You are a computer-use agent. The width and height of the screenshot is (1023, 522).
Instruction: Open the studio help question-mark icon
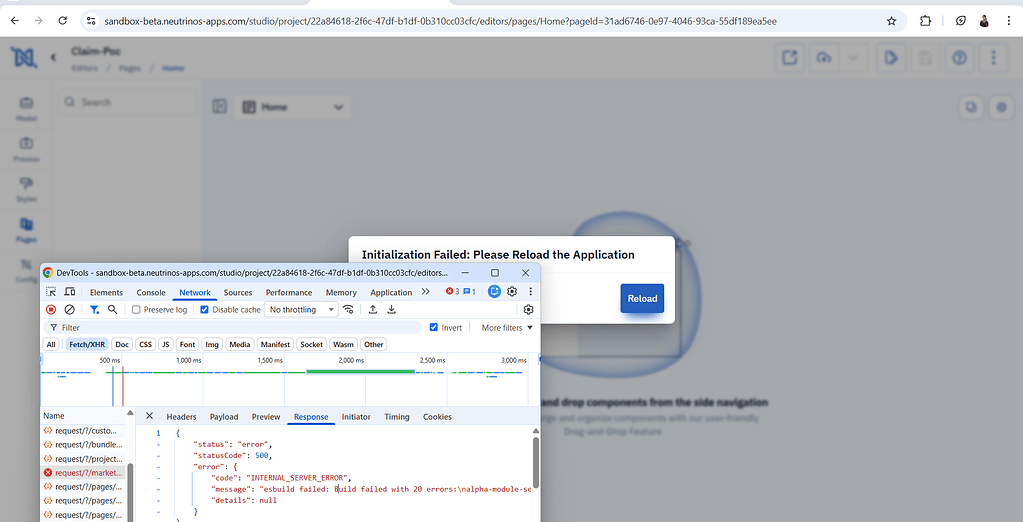coord(959,58)
